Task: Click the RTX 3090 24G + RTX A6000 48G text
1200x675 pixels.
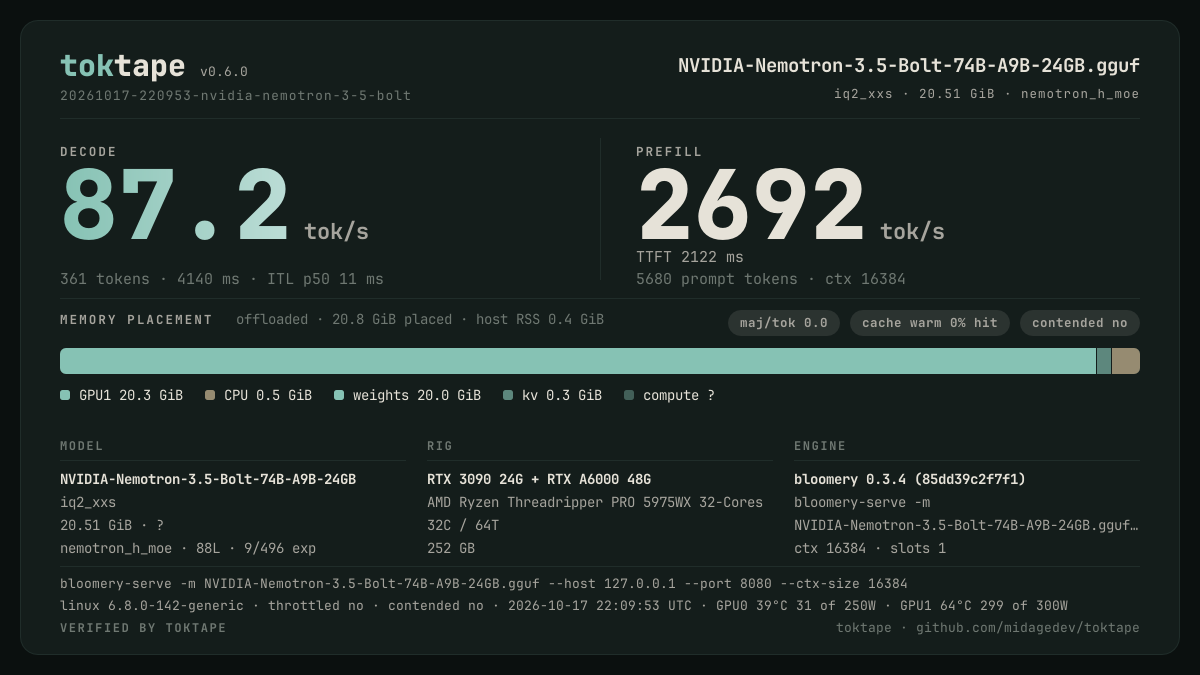Action: 539,479
